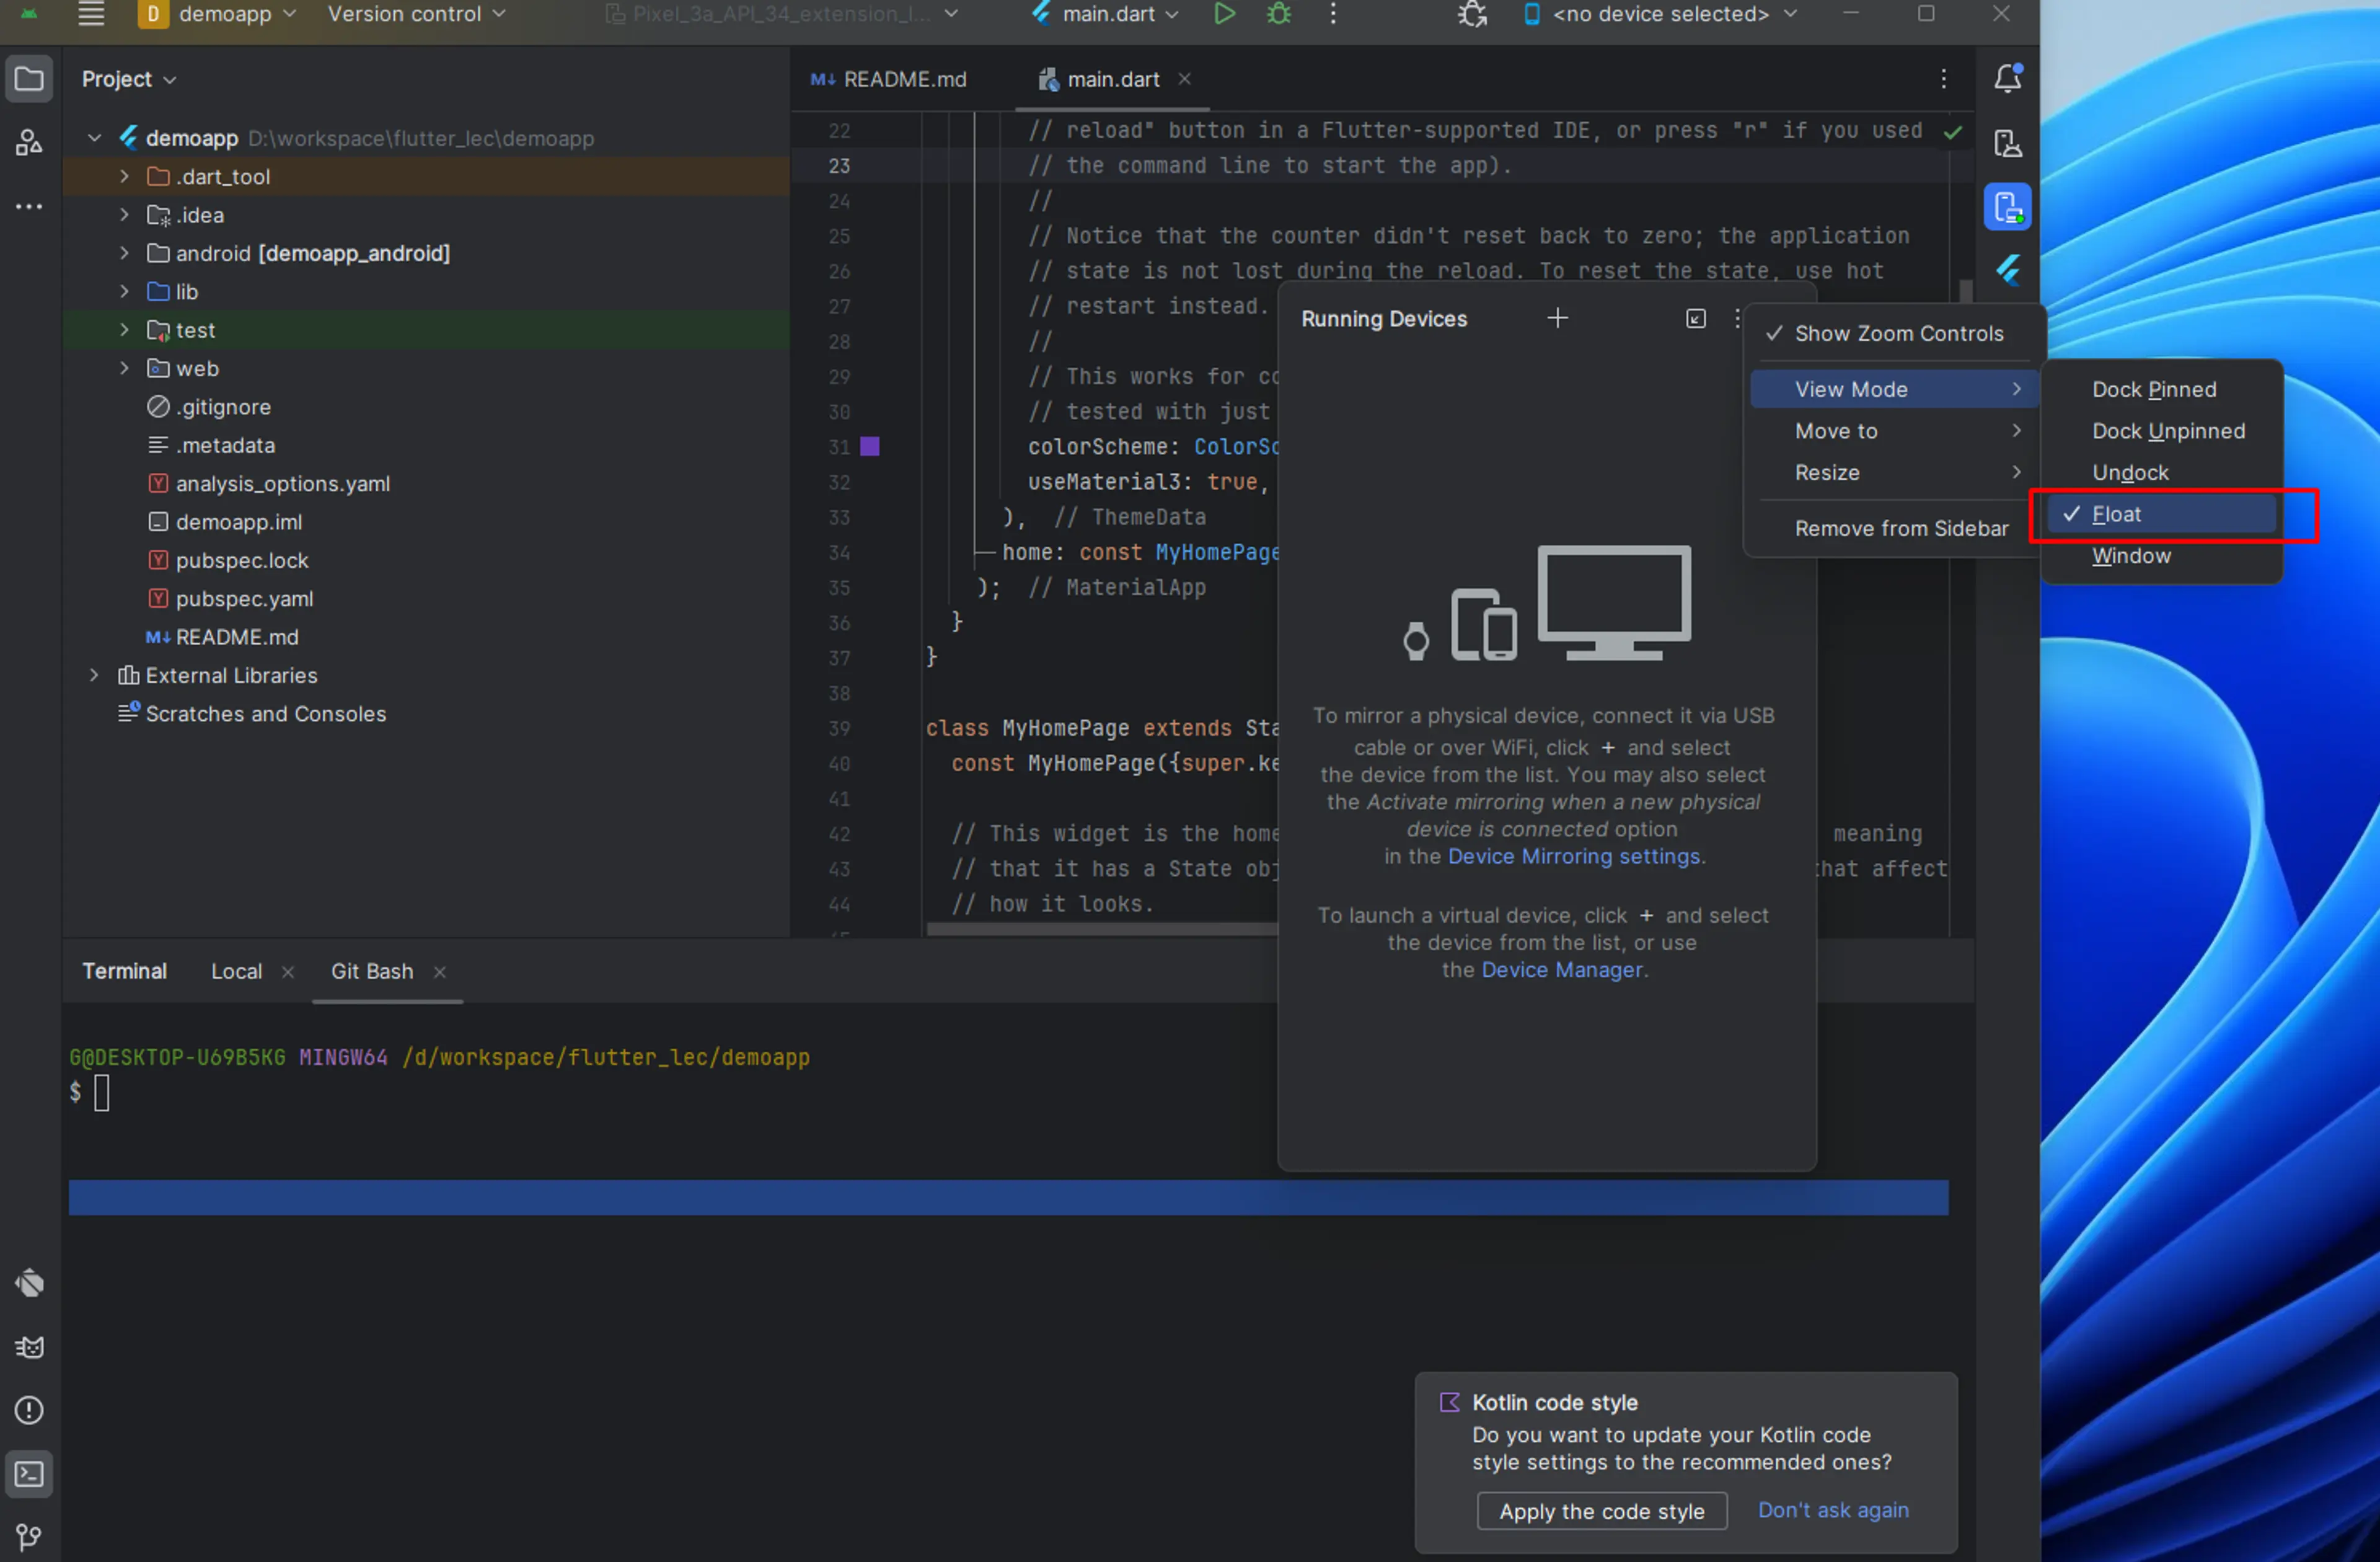This screenshot has width=2380, height=1562.
Task: Open the Project view selector dropdown
Action: (129, 79)
